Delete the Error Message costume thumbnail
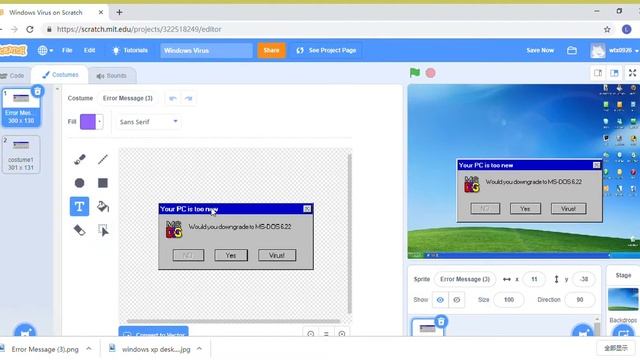This screenshot has width=640, height=360. click(x=38, y=91)
